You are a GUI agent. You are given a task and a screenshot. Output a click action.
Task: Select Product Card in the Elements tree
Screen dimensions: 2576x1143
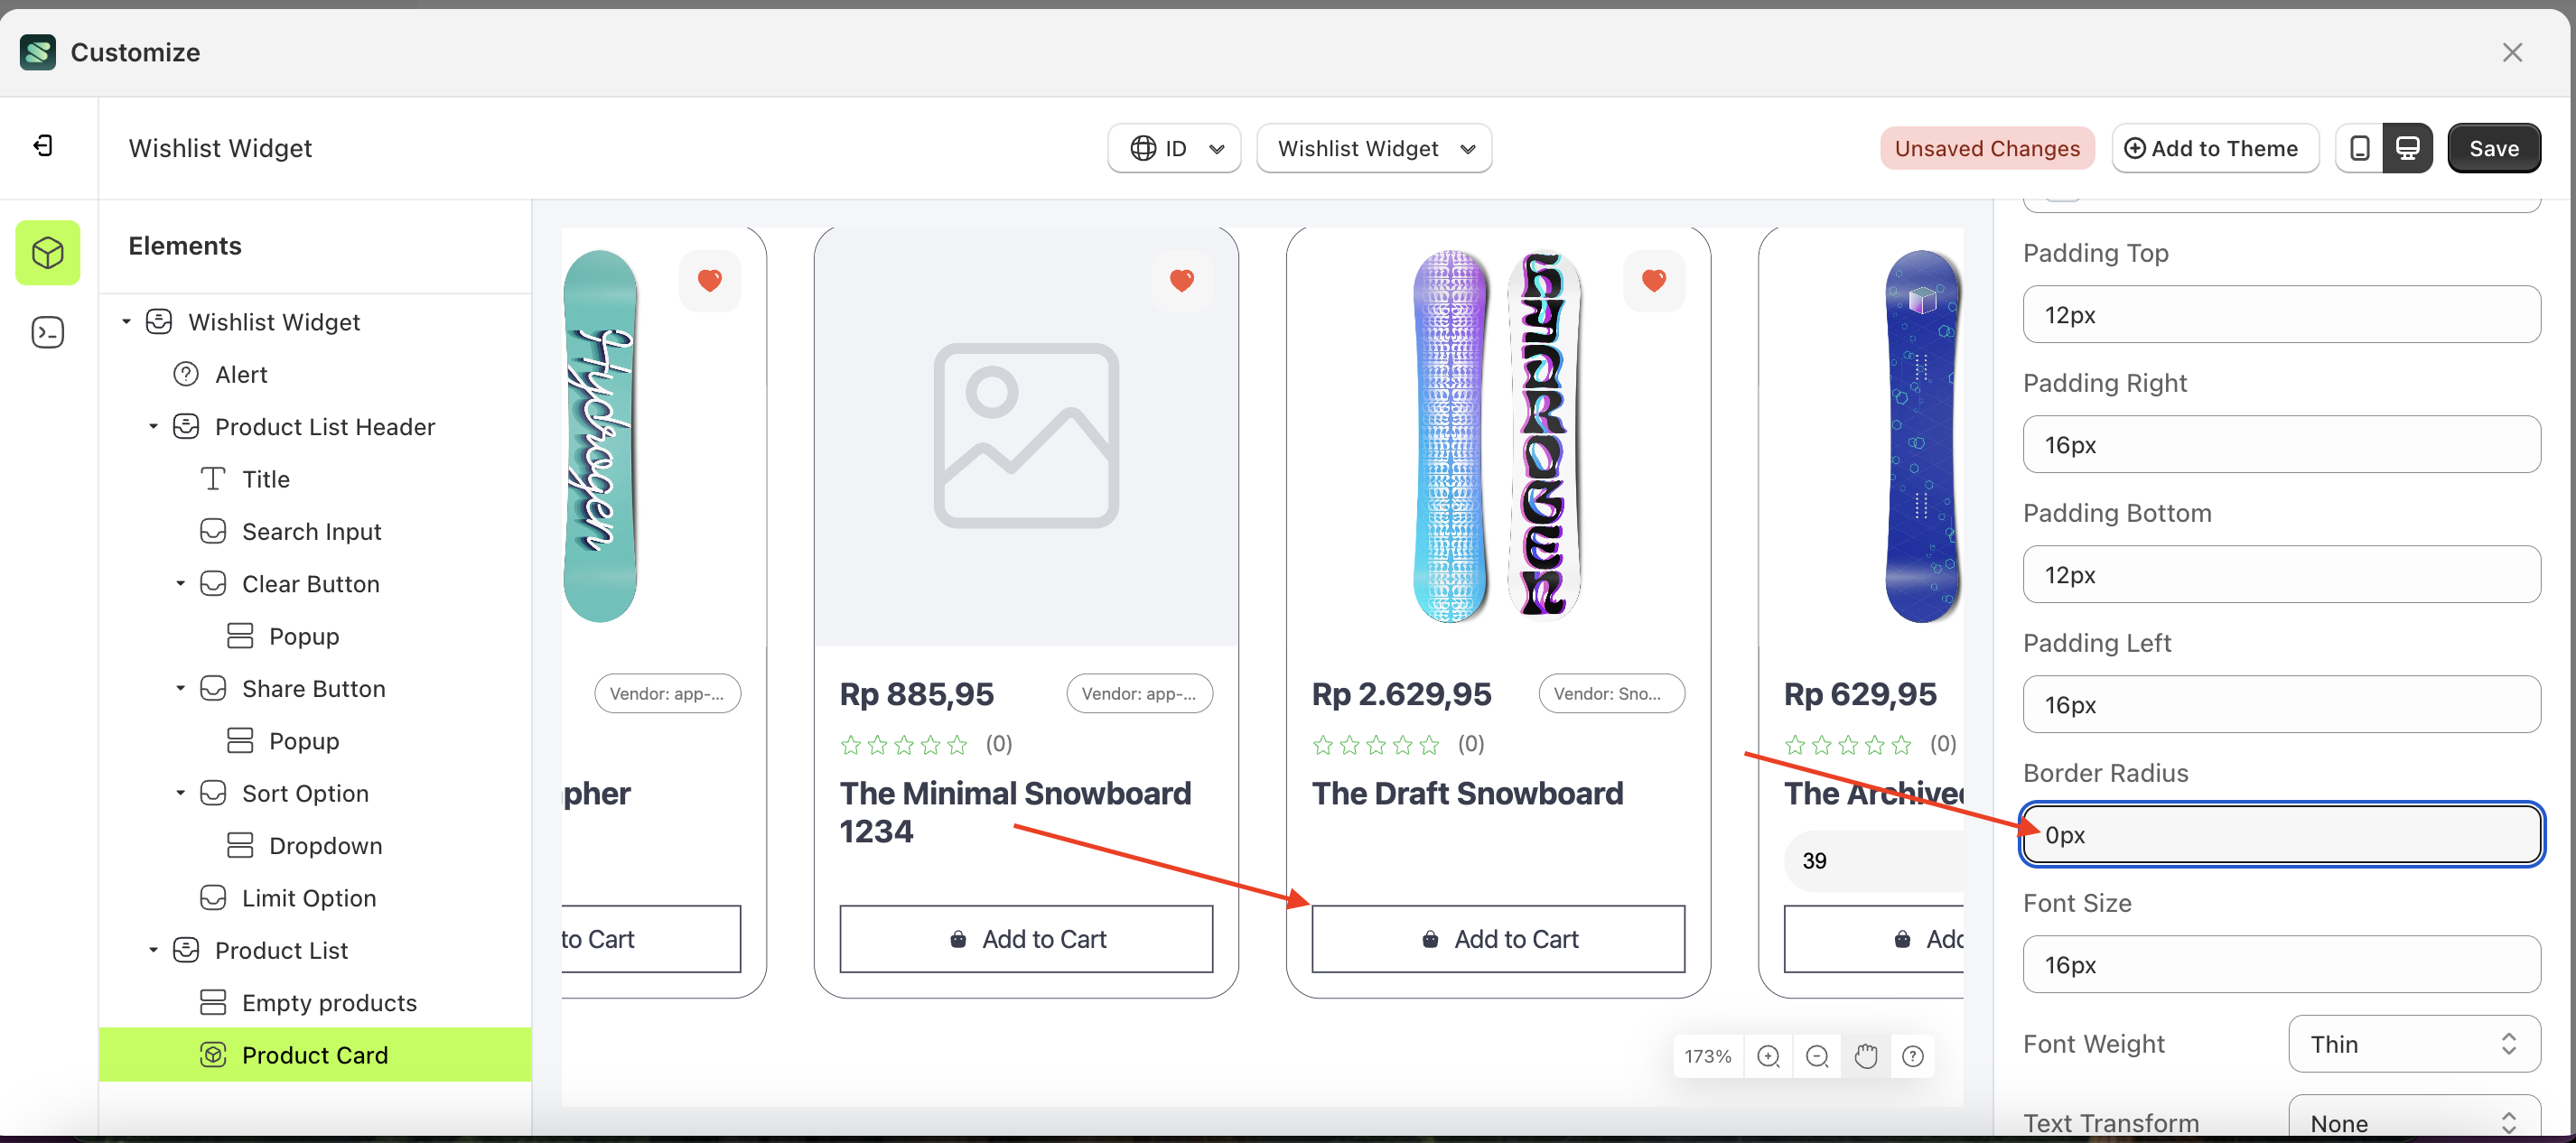coord(316,1054)
